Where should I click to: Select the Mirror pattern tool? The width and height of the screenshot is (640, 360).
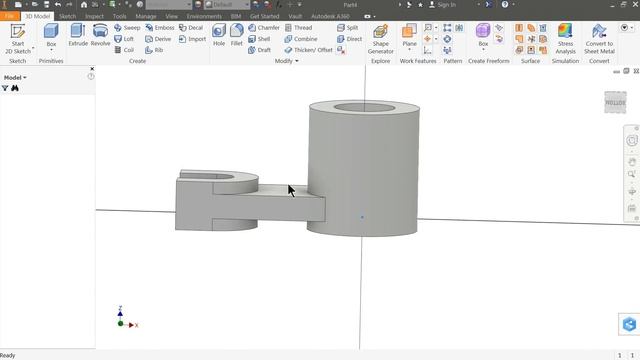point(459,28)
